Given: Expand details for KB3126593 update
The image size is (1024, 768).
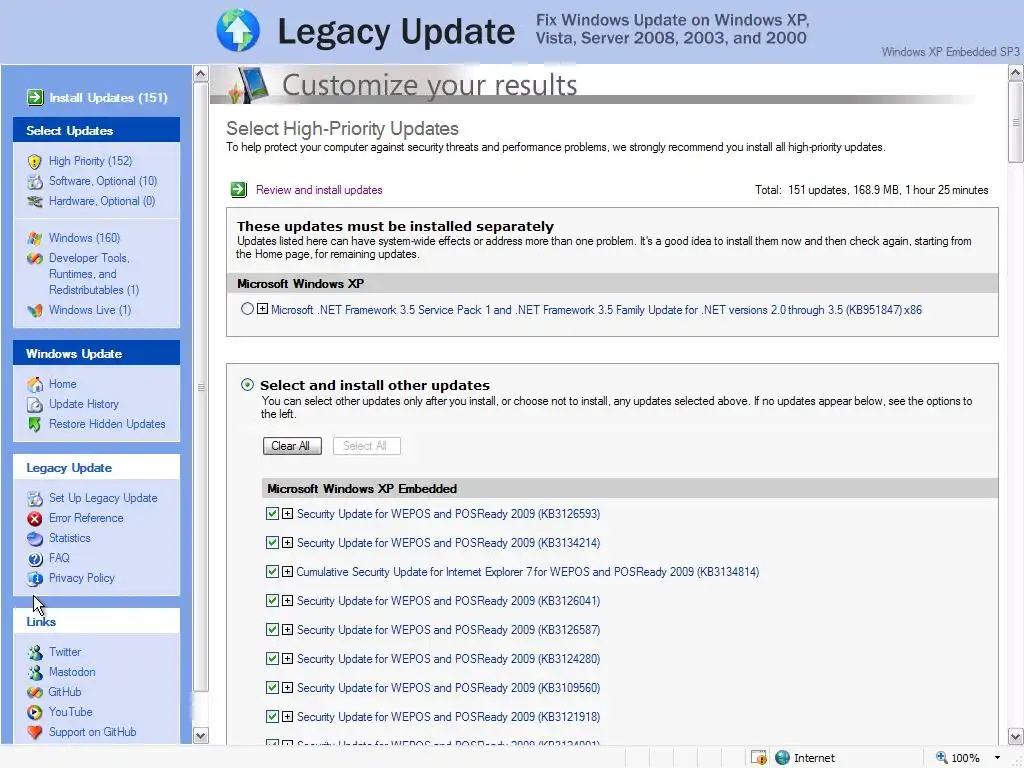Looking at the screenshot, I should (287, 514).
